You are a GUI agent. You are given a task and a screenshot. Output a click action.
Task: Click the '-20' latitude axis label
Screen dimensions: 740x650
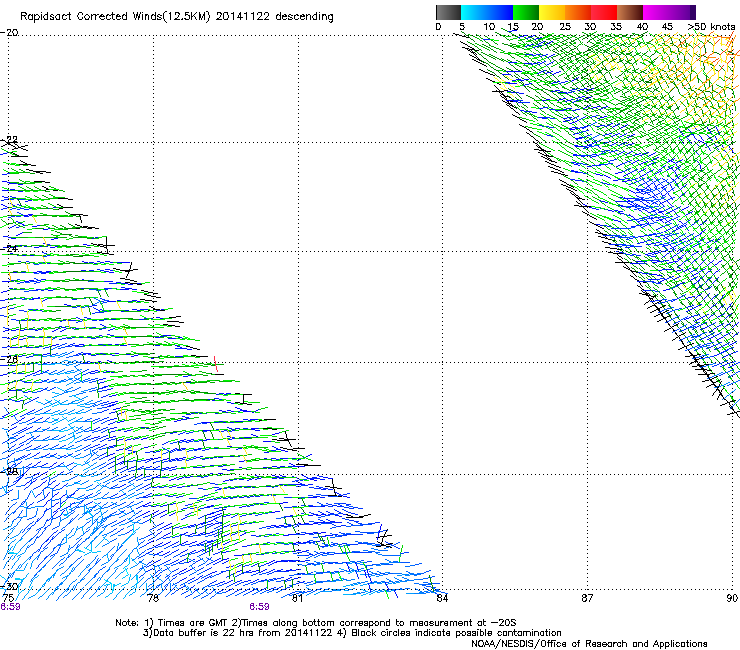click(9, 32)
